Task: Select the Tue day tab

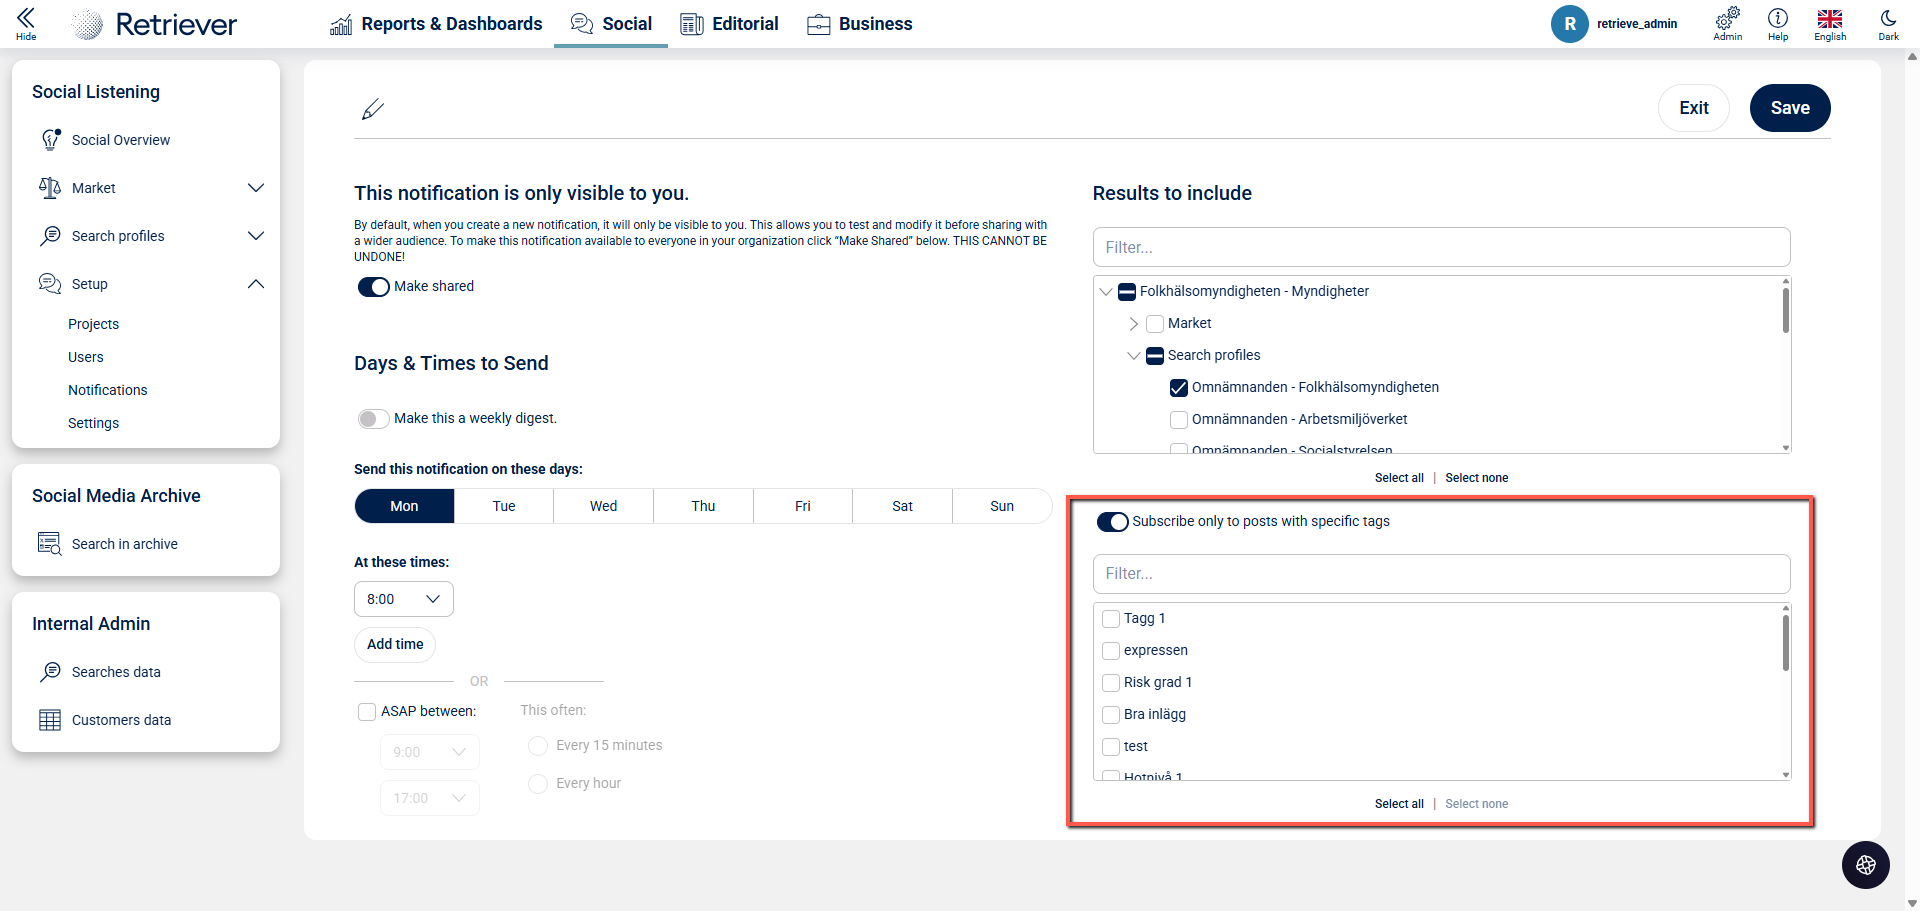Action: coord(504,507)
